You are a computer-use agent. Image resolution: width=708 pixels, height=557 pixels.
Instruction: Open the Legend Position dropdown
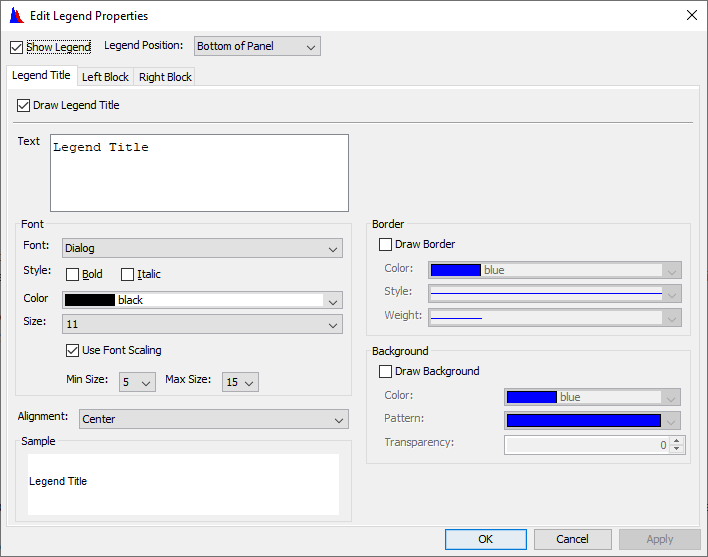point(257,46)
